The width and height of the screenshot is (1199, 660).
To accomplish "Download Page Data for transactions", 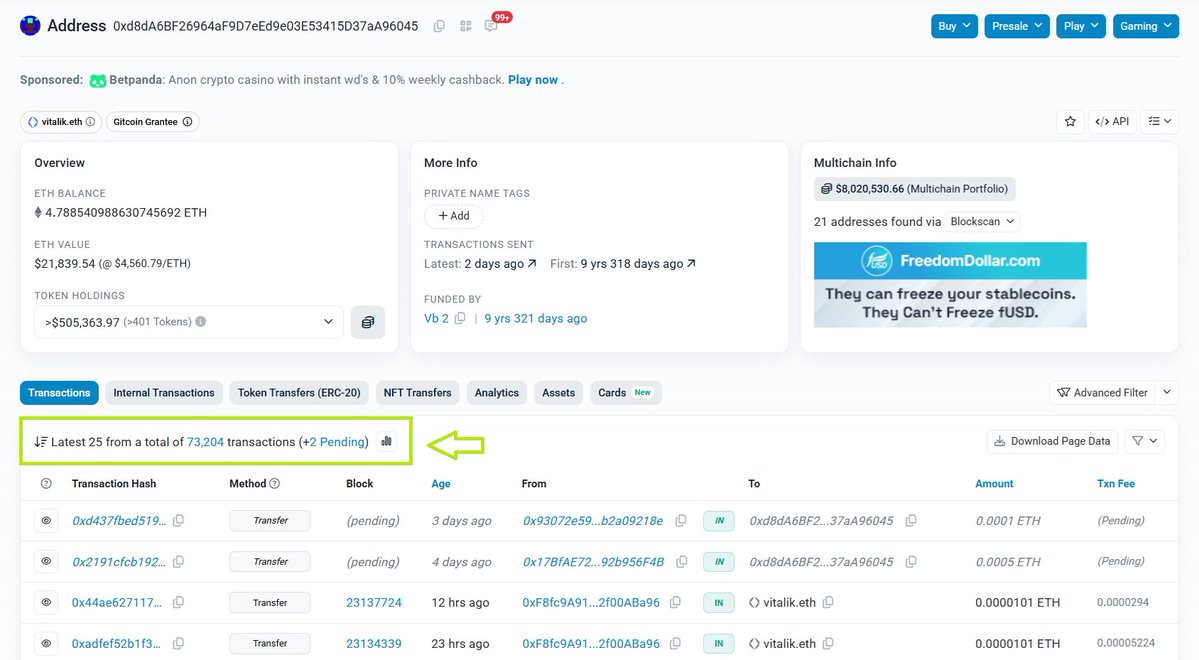I will [x=1051, y=440].
